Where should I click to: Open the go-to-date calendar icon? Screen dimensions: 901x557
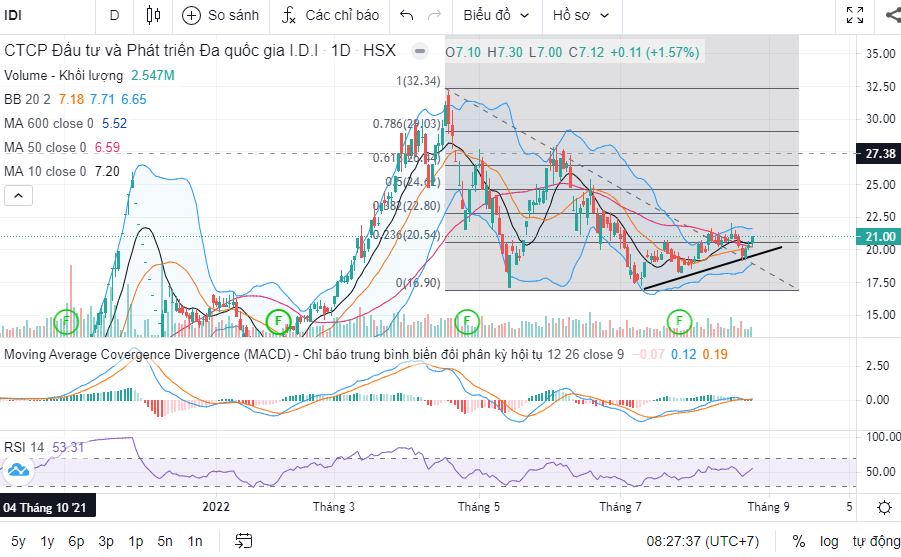(x=243, y=541)
